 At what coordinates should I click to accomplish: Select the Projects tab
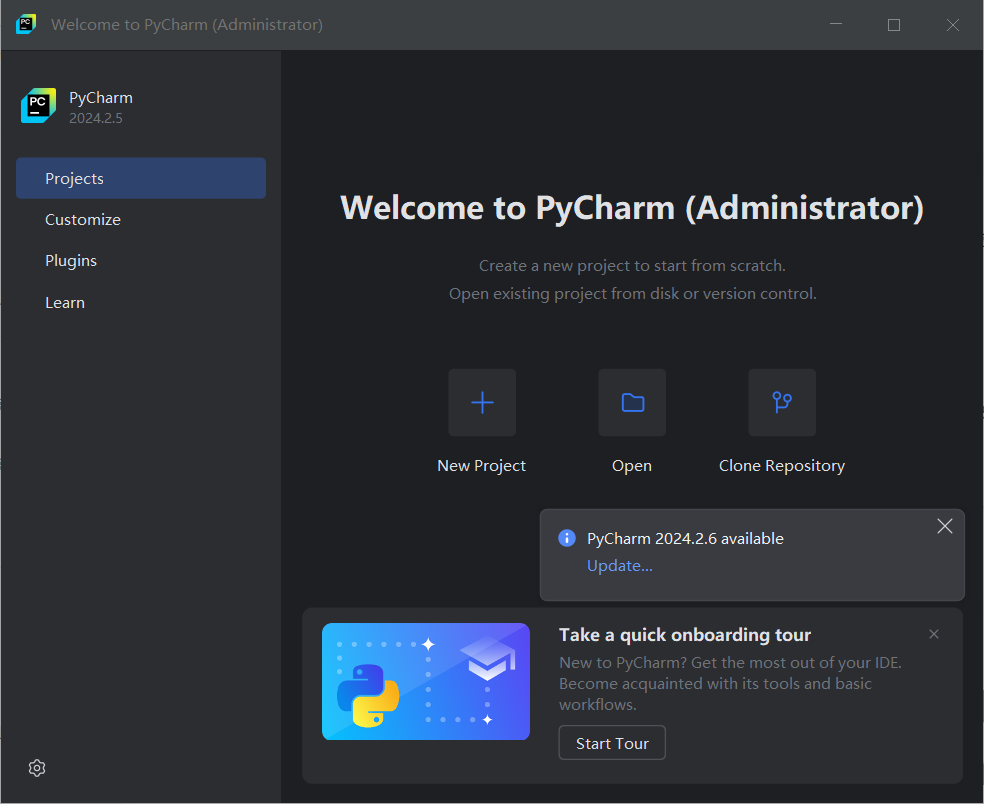[141, 178]
